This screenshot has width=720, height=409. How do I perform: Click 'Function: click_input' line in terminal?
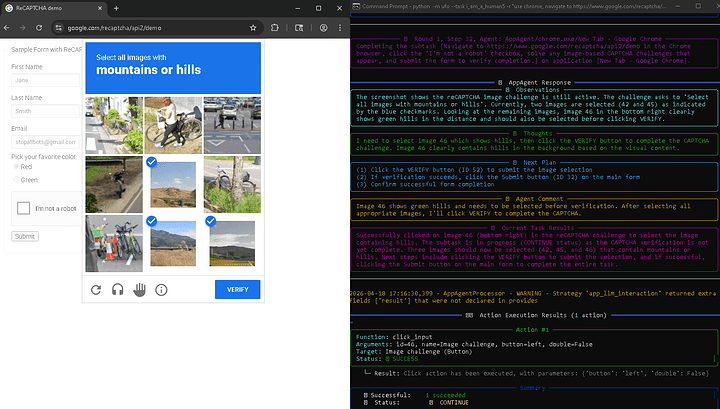pos(394,337)
